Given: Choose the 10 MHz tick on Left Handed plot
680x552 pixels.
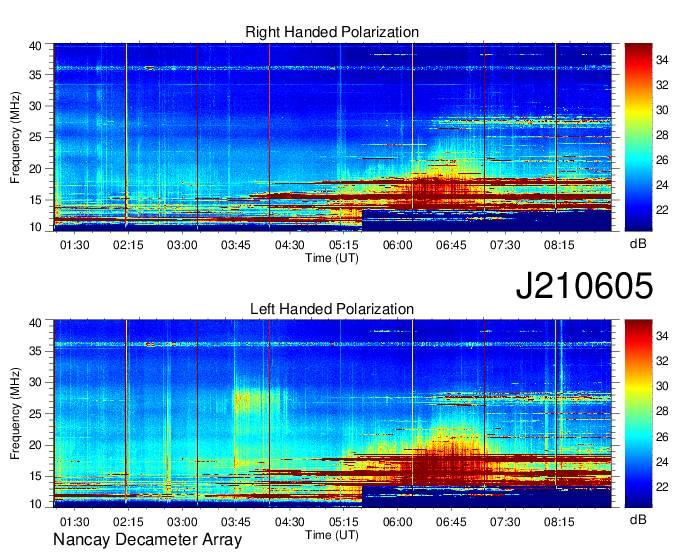Looking at the screenshot, I should click(36, 503).
